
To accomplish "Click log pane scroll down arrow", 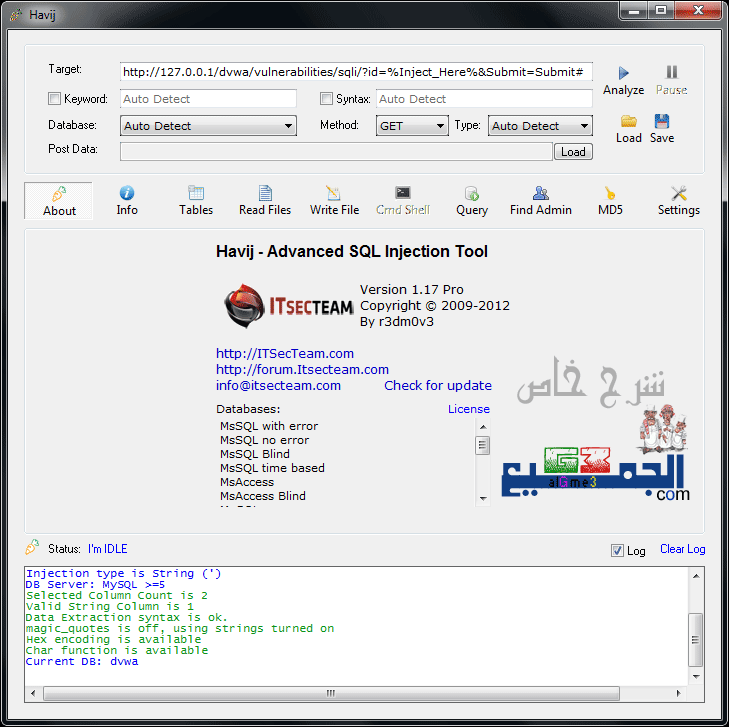I will pos(696,677).
